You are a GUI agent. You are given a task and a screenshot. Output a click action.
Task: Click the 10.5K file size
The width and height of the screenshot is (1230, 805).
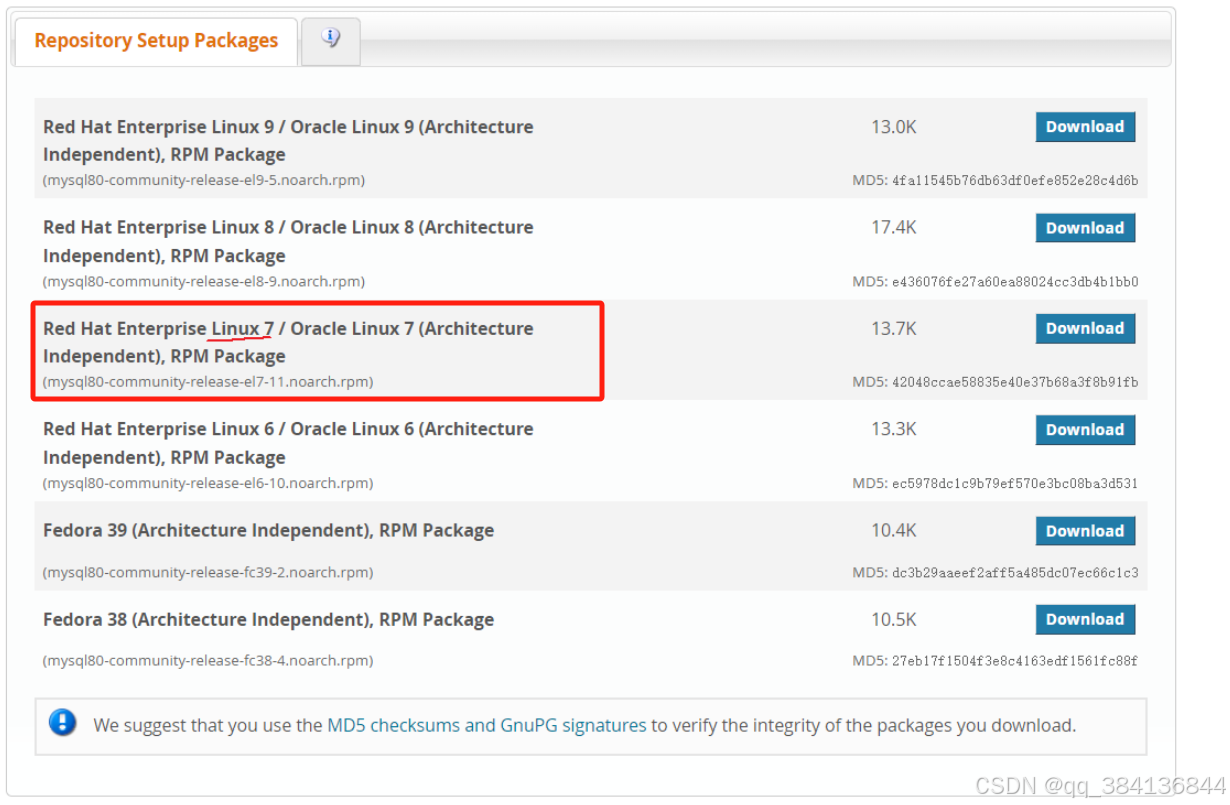[x=894, y=619]
